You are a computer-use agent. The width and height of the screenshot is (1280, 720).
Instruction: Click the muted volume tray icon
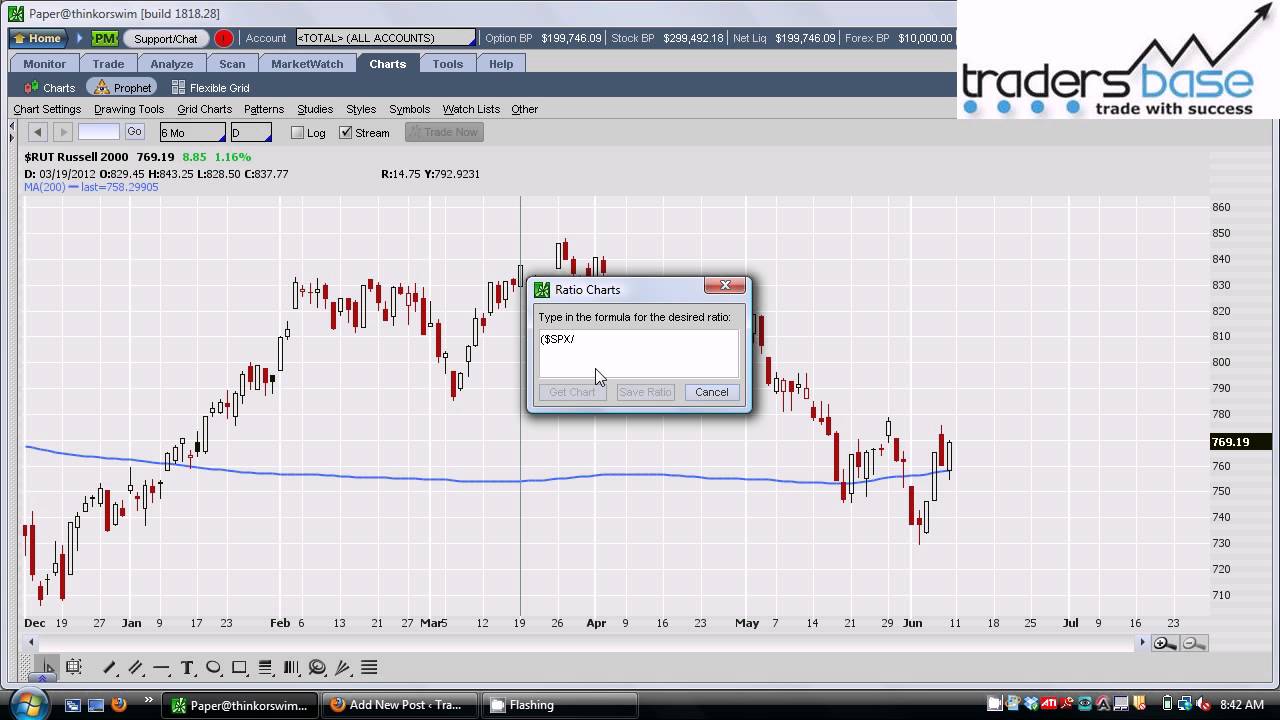1203,704
